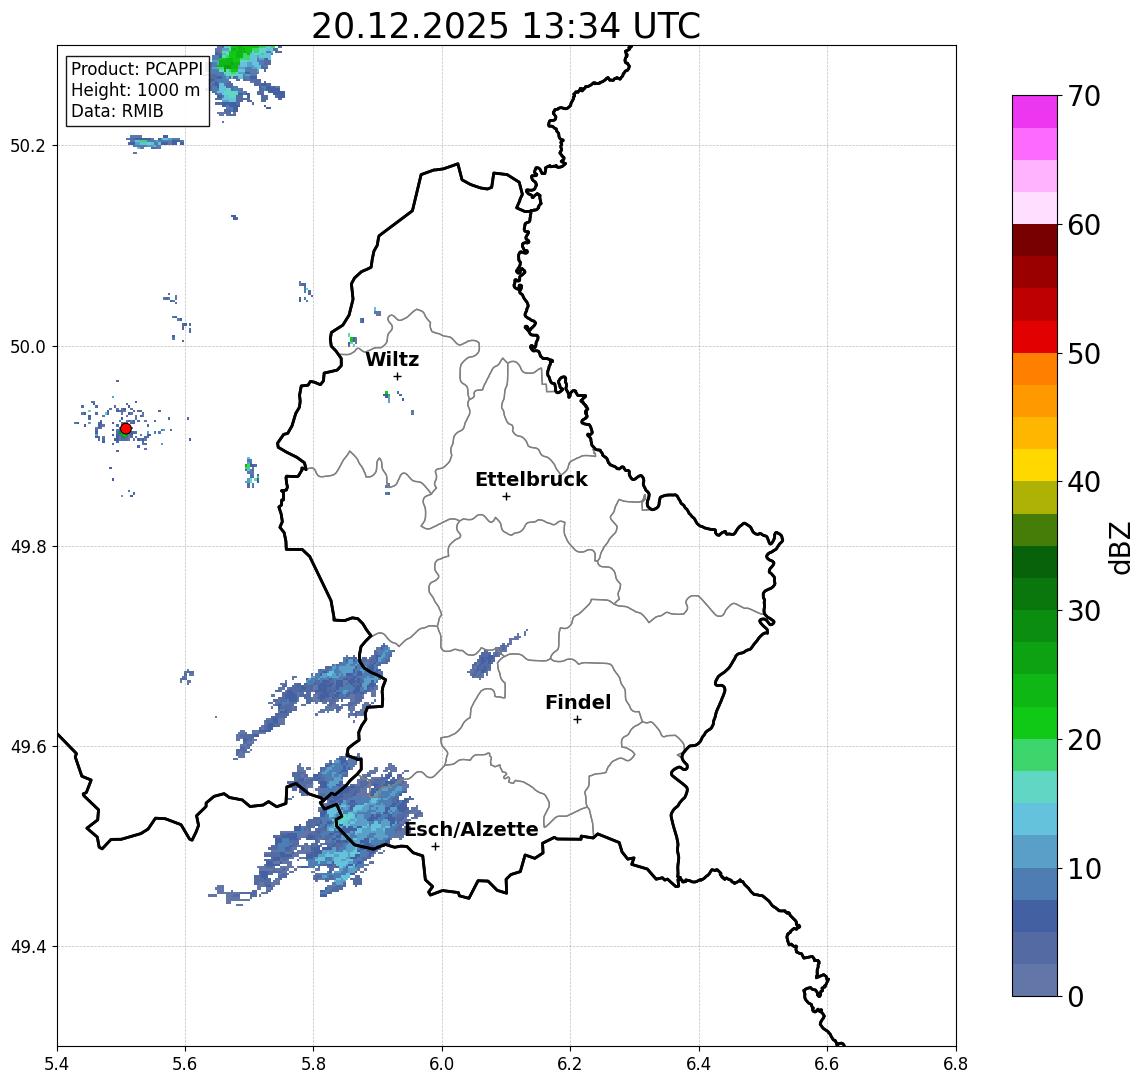Viewport: 1145px width, 1084px height.
Task: Pick the dark green colorbar swatch near 35
Action: pos(1035,562)
